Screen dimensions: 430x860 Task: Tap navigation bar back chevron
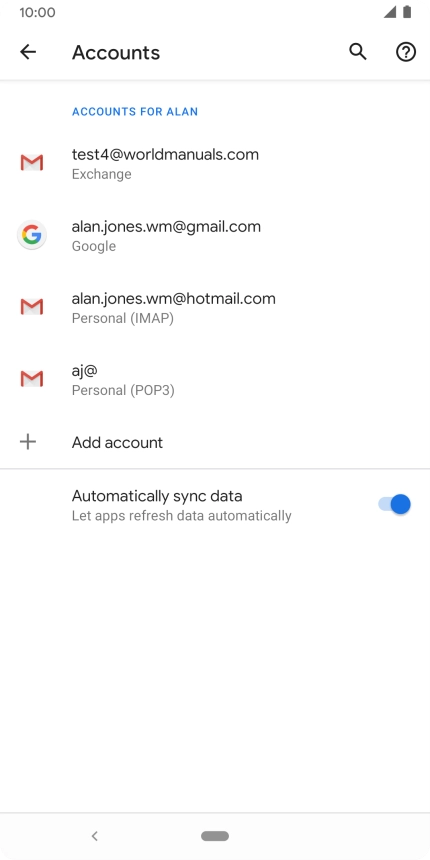[94, 836]
